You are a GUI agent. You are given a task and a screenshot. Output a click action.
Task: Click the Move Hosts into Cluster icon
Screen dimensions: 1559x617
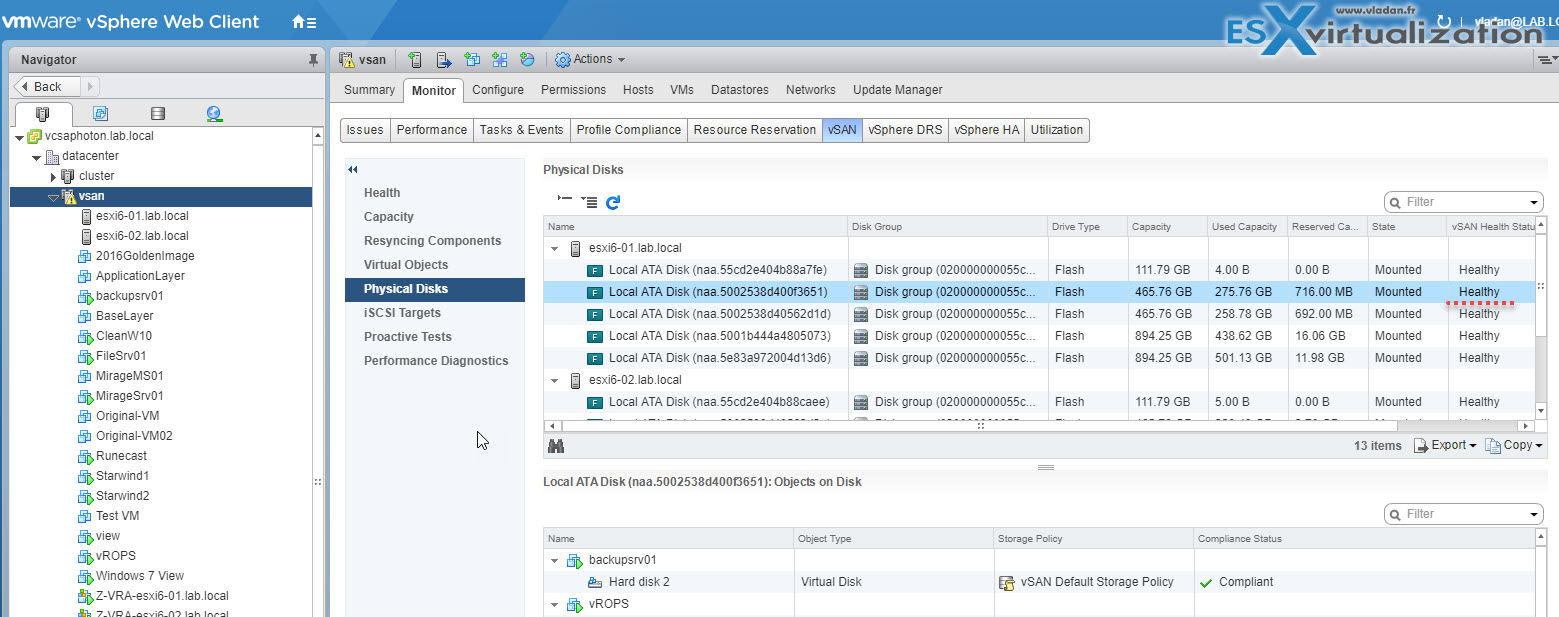pyautogui.click(x=444, y=60)
